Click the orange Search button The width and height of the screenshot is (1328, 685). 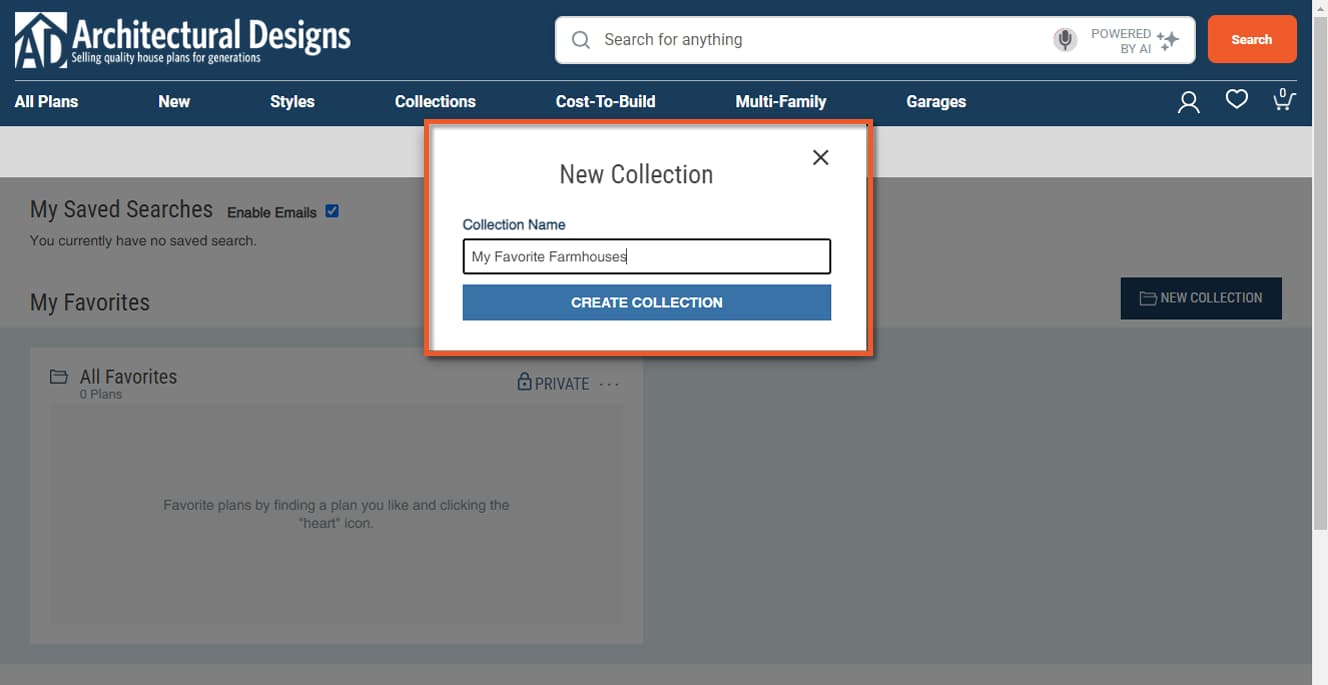(x=1251, y=40)
